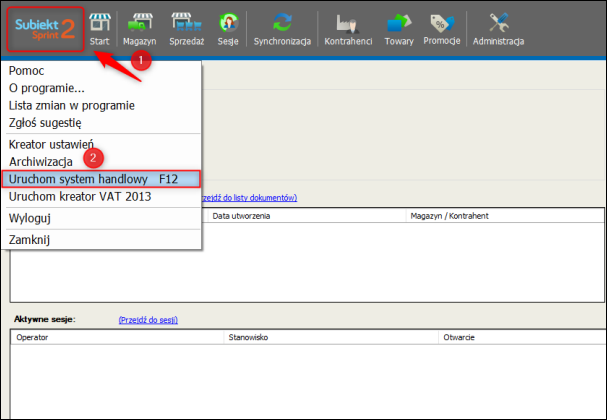The image size is (607, 420).
Task: Sort by 'Data utworzenia' column header
Action: point(307,216)
